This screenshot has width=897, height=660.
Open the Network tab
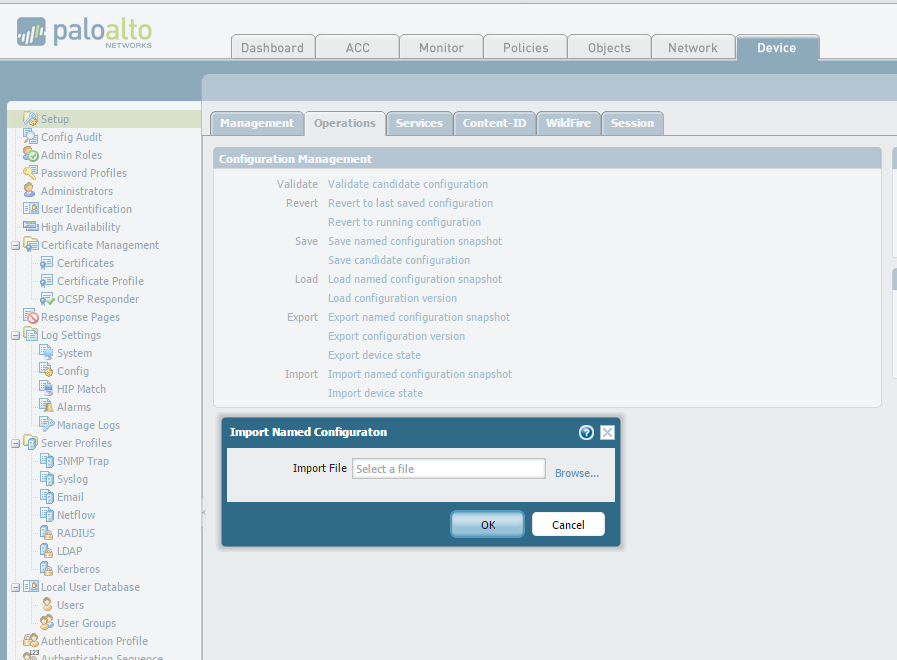[x=693, y=47]
